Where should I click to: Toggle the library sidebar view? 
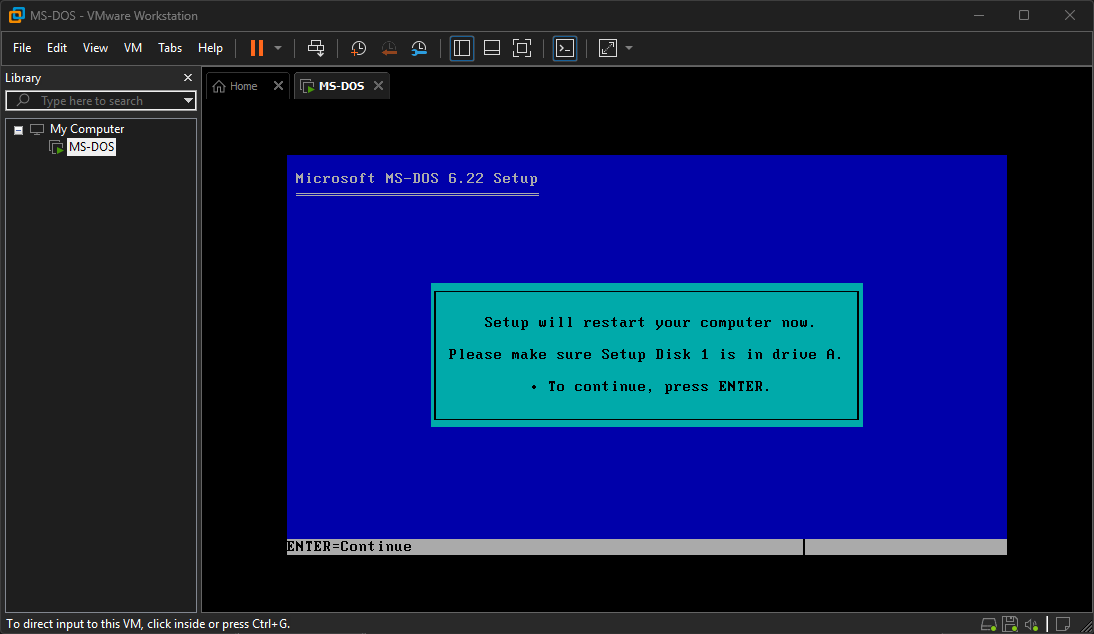pos(461,48)
